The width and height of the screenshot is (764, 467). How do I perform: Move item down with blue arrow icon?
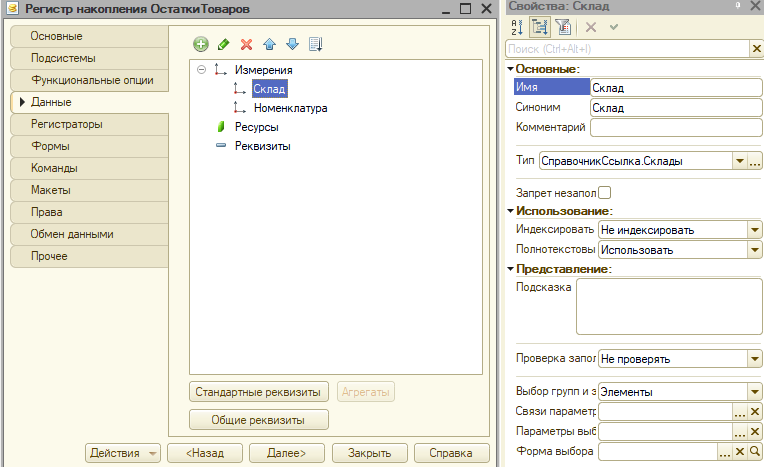(x=292, y=44)
